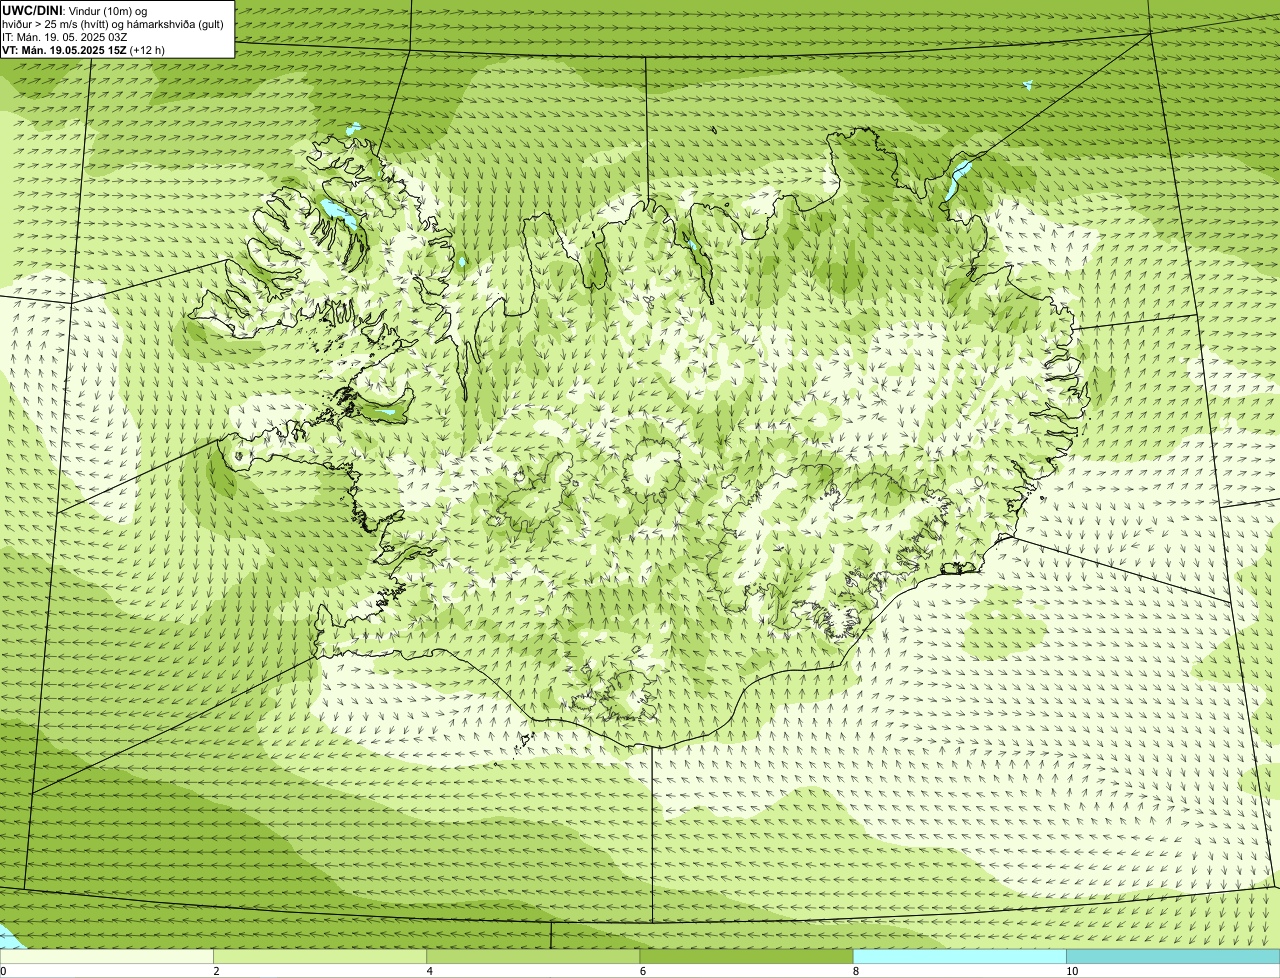Select the 0–2 pale cream colorbar segment
This screenshot has width=1280, height=978.
pyautogui.click(x=107, y=957)
